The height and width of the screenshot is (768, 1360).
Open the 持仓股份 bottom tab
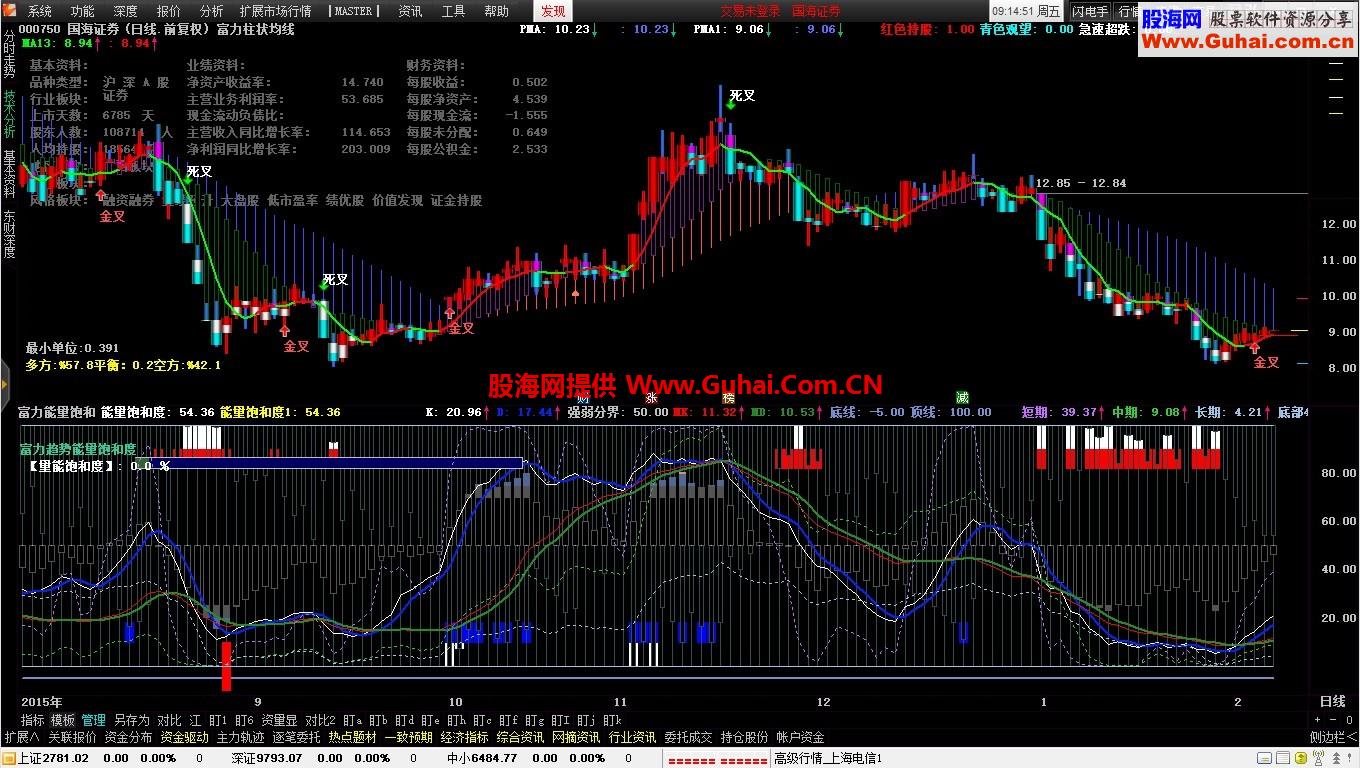click(744, 737)
